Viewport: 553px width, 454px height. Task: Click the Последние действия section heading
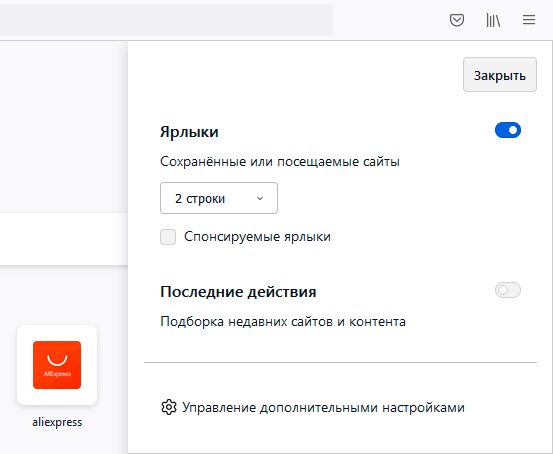(x=238, y=292)
